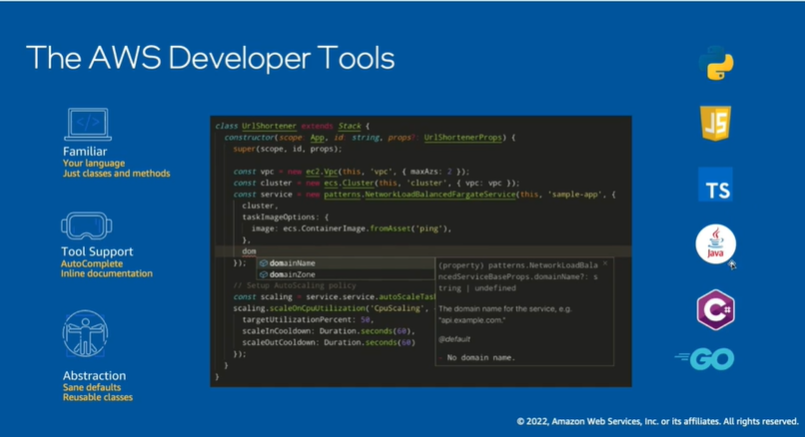Image resolution: width=805 pixels, height=437 pixels.
Task: Select domainZone autocomplete suggestion
Action: coord(292,274)
